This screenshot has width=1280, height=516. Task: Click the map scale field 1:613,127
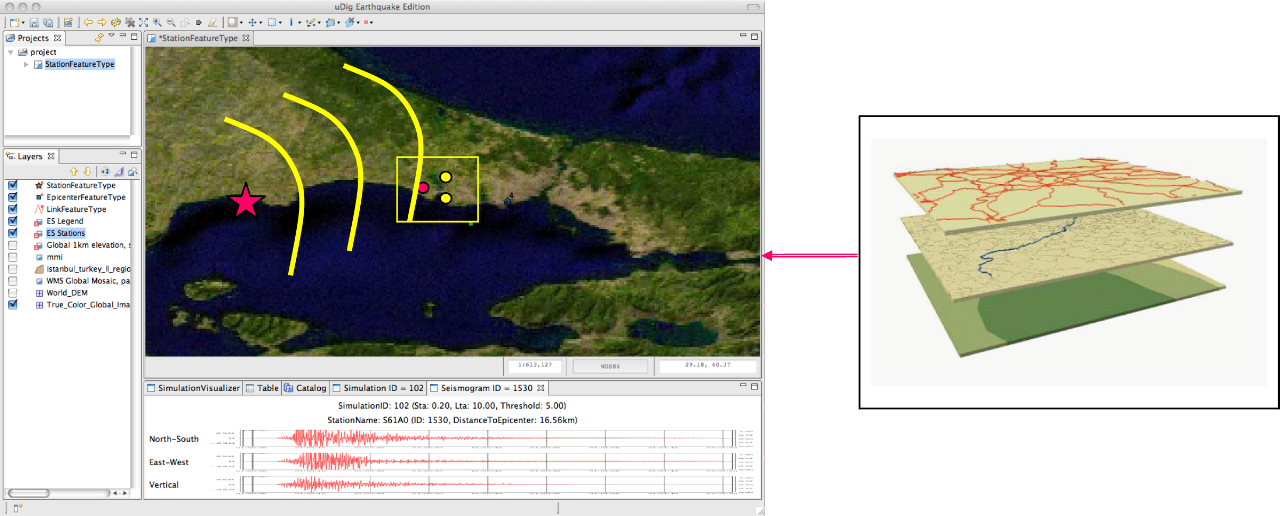point(536,366)
